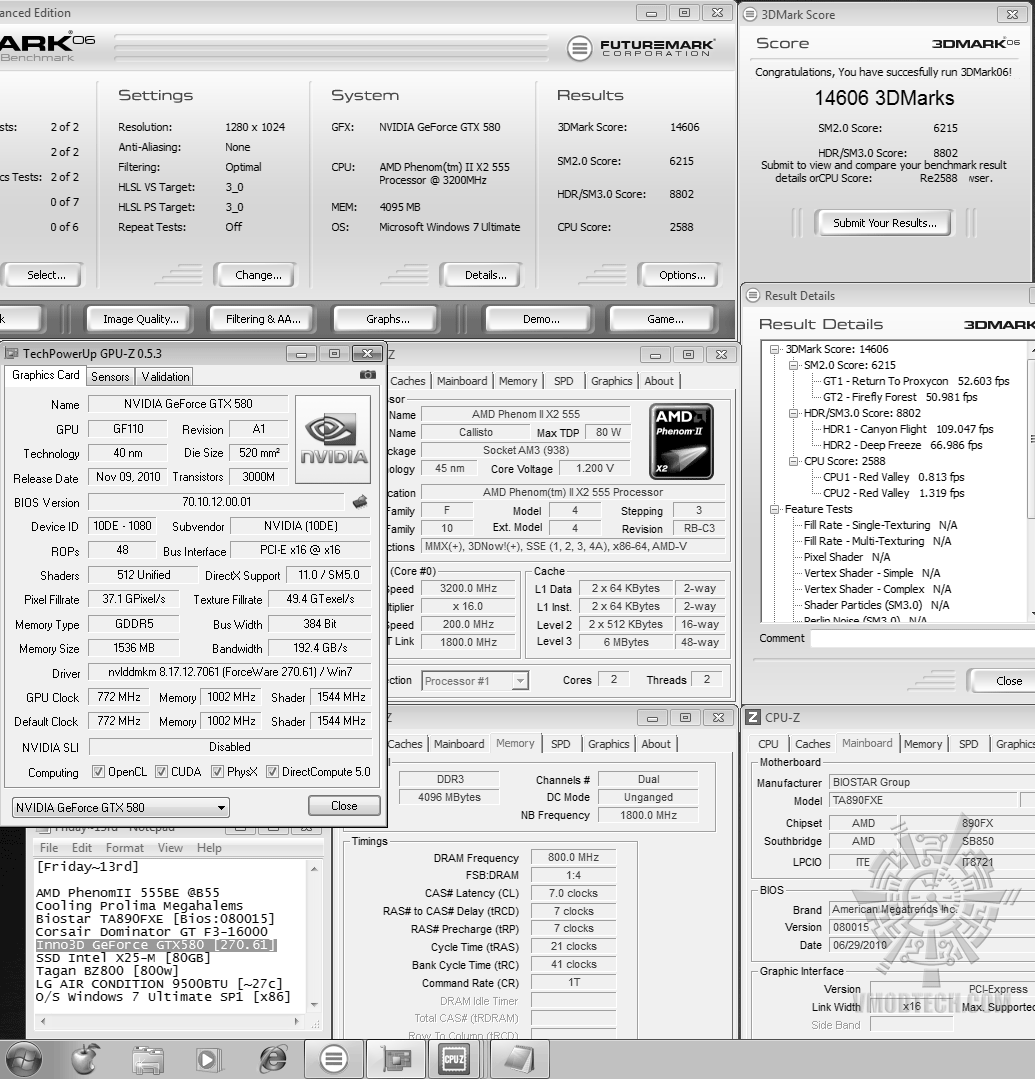Click the Close button in GPU-Z
The height and width of the screenshot is (1079, 1035).
(x=344, y=806)
